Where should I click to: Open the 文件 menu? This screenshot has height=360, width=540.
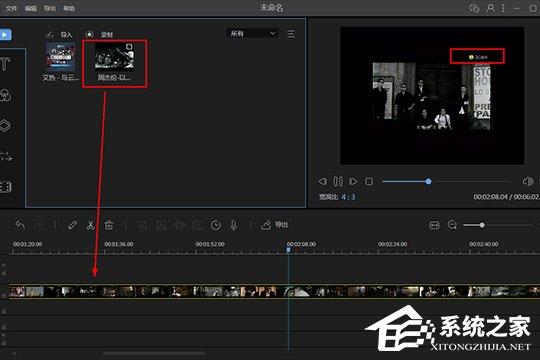[x=11, y=8]
